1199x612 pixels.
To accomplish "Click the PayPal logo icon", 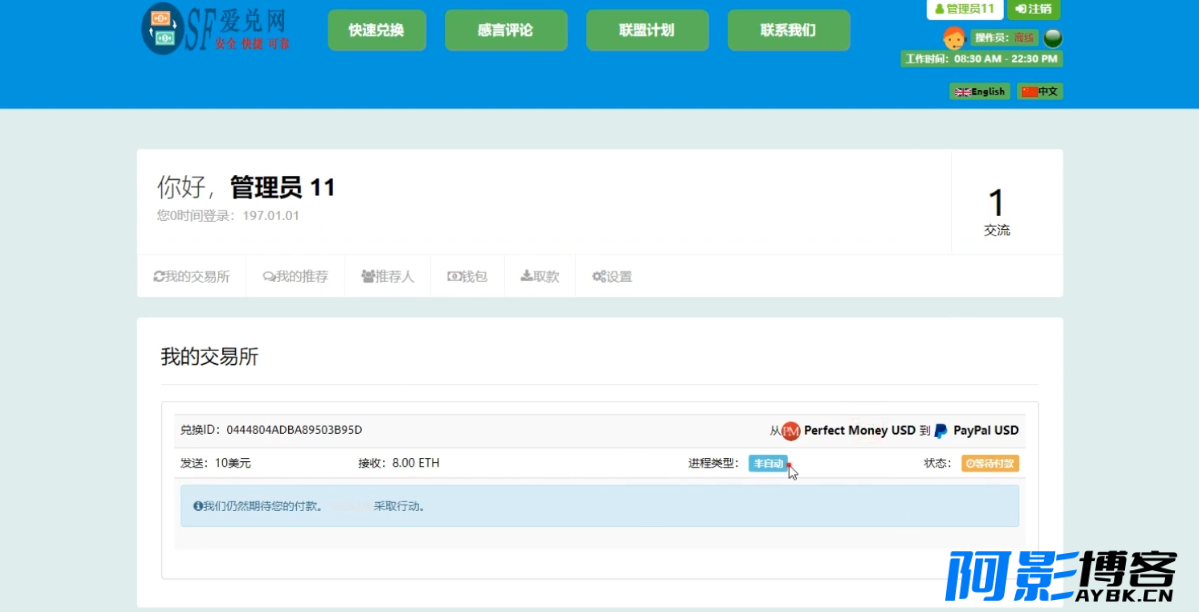I will (941, 431).
